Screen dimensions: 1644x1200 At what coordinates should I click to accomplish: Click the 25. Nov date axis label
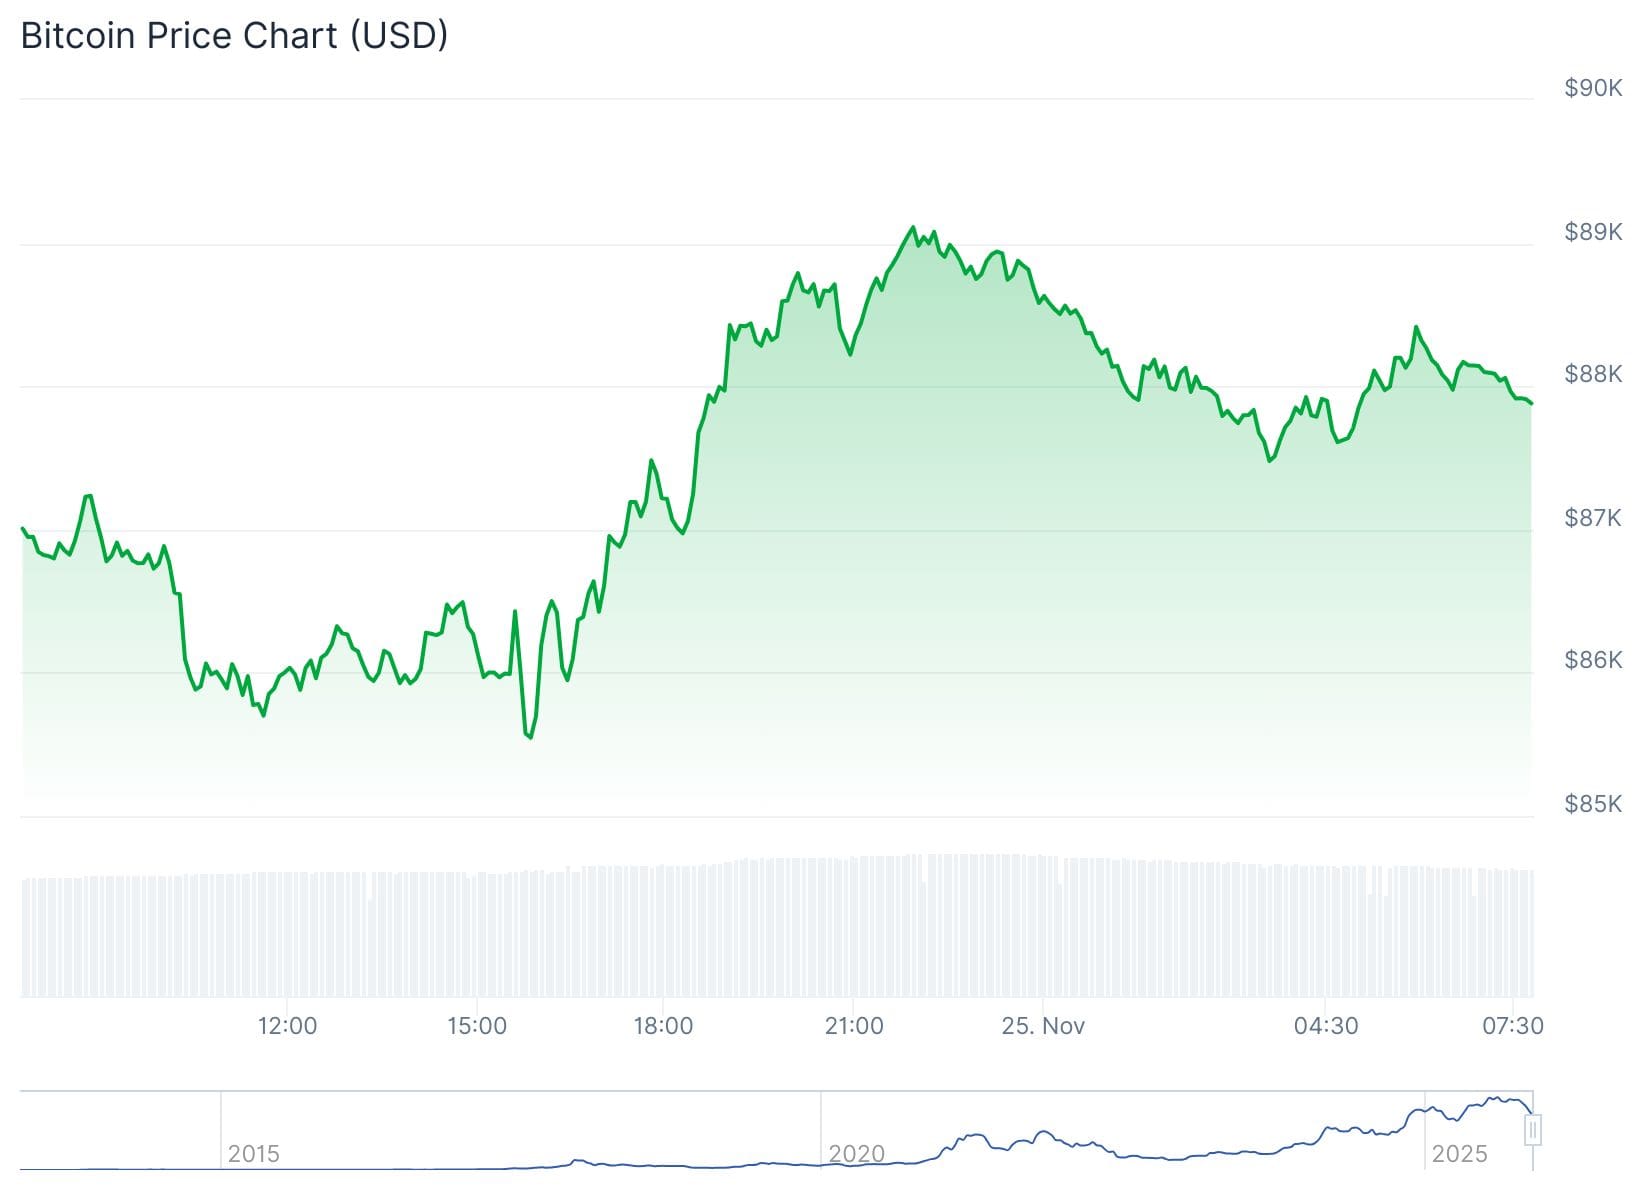click(x=1043, y=1026)
